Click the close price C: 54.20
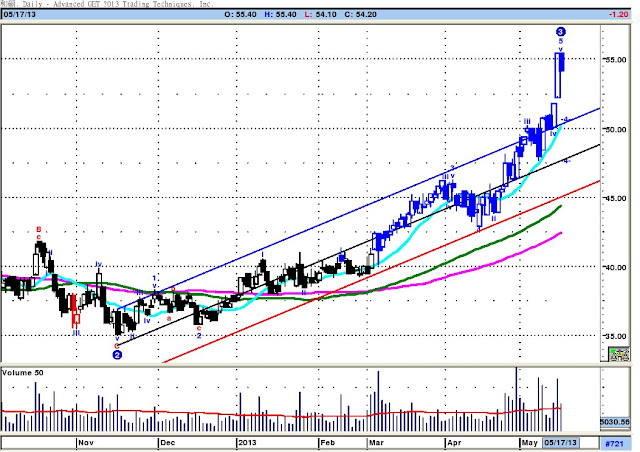Screen dimensions: 640x452 tap(360, 14)
